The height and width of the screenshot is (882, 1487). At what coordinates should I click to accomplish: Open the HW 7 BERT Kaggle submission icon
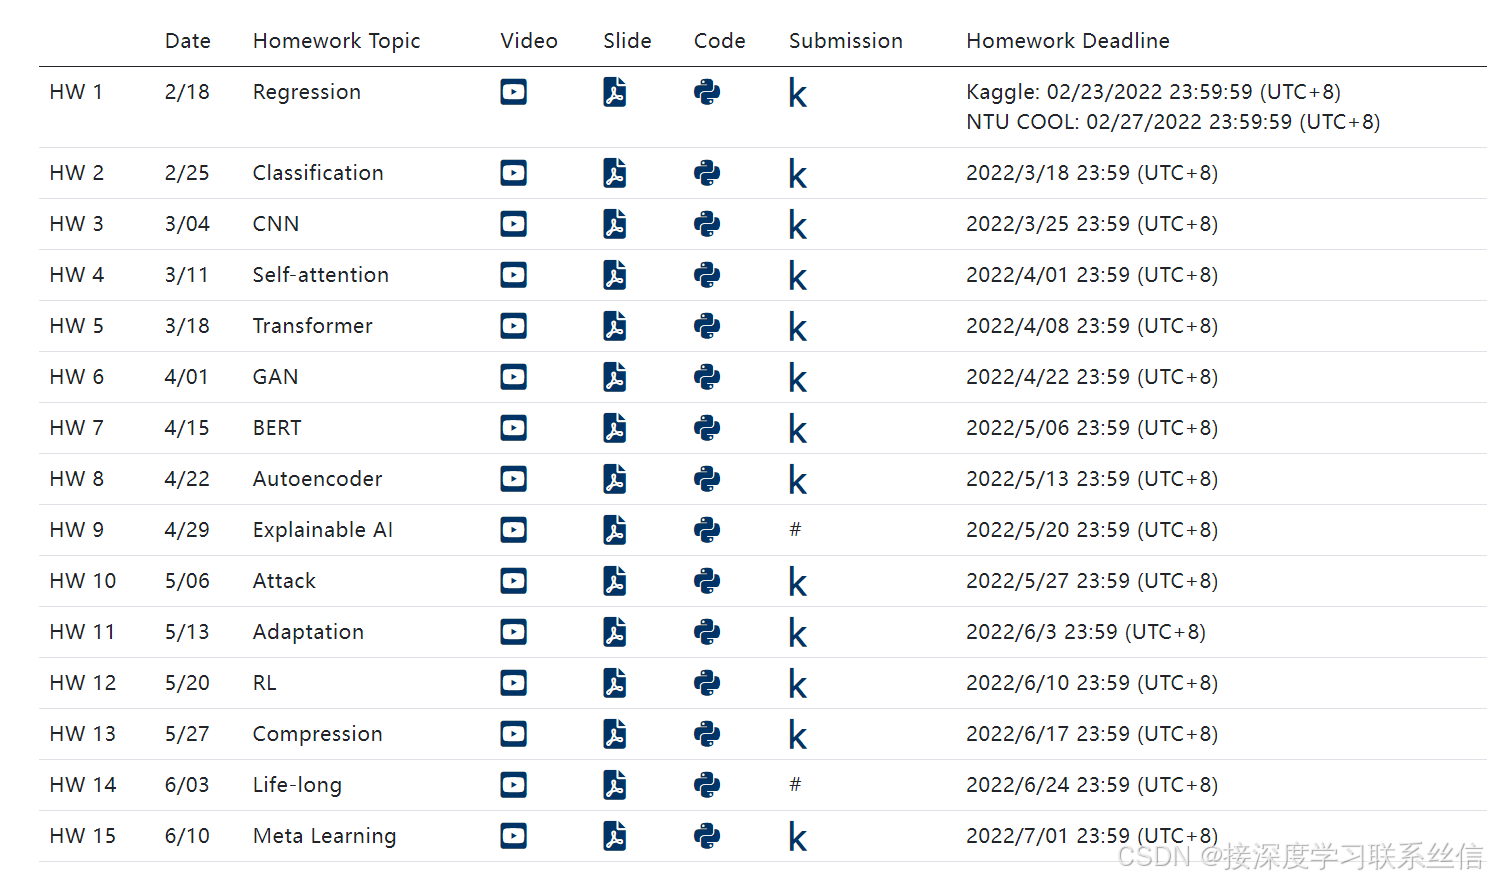pos(797,429)
